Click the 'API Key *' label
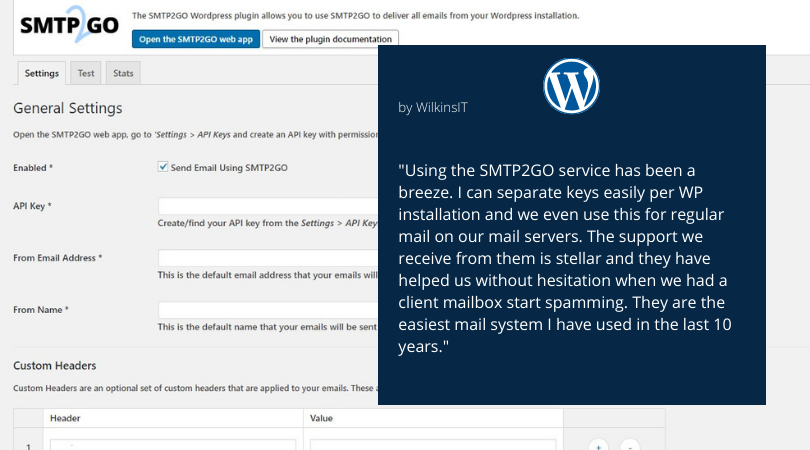This screenshot has width=810, height=450. tap(32, 206)
